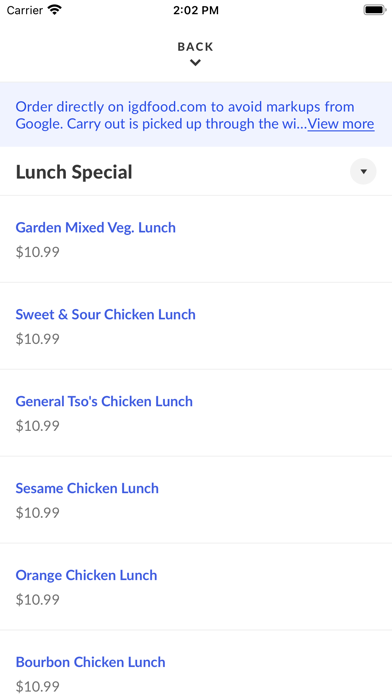Image resolution: width=392 pixels, height=696 pixels.
Task: Open the View more link in banner
Action: [341, 124]
